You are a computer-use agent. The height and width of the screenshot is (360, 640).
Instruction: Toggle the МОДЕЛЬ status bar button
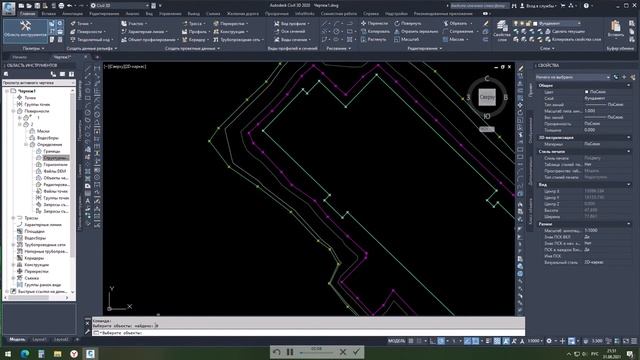[396, 341]
